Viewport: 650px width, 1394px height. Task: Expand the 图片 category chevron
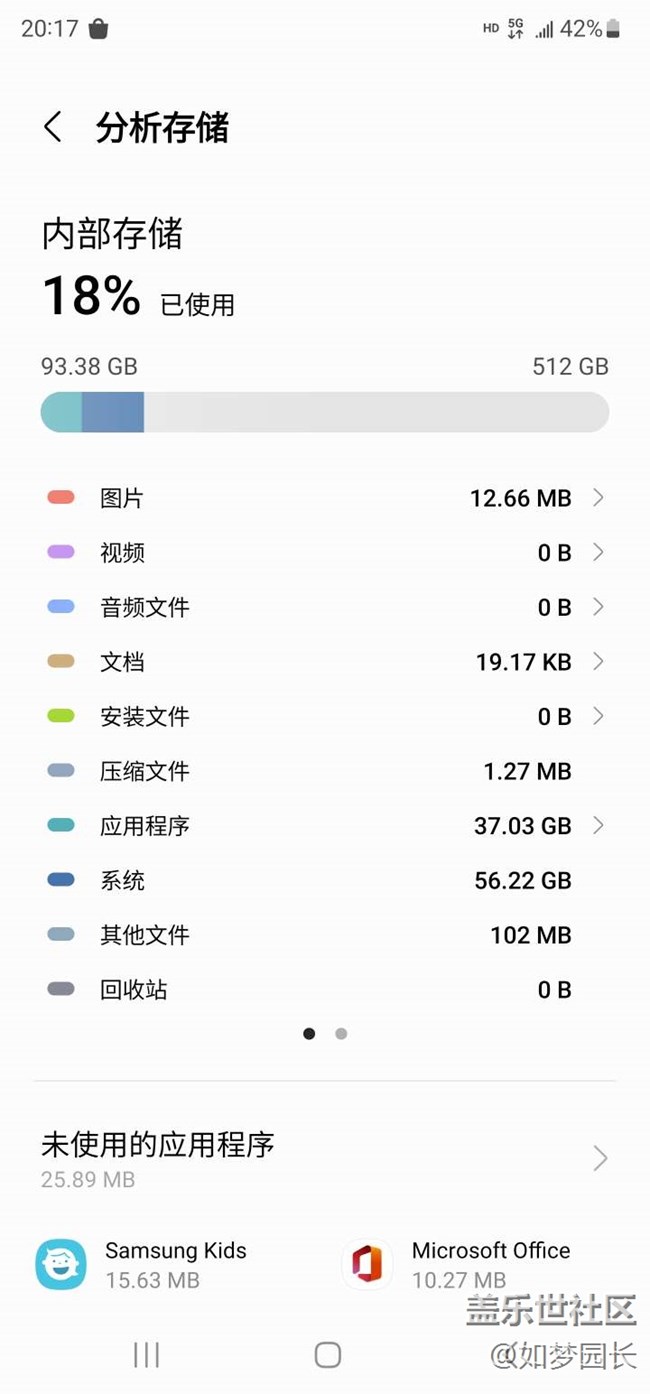(x=598, y=498)
